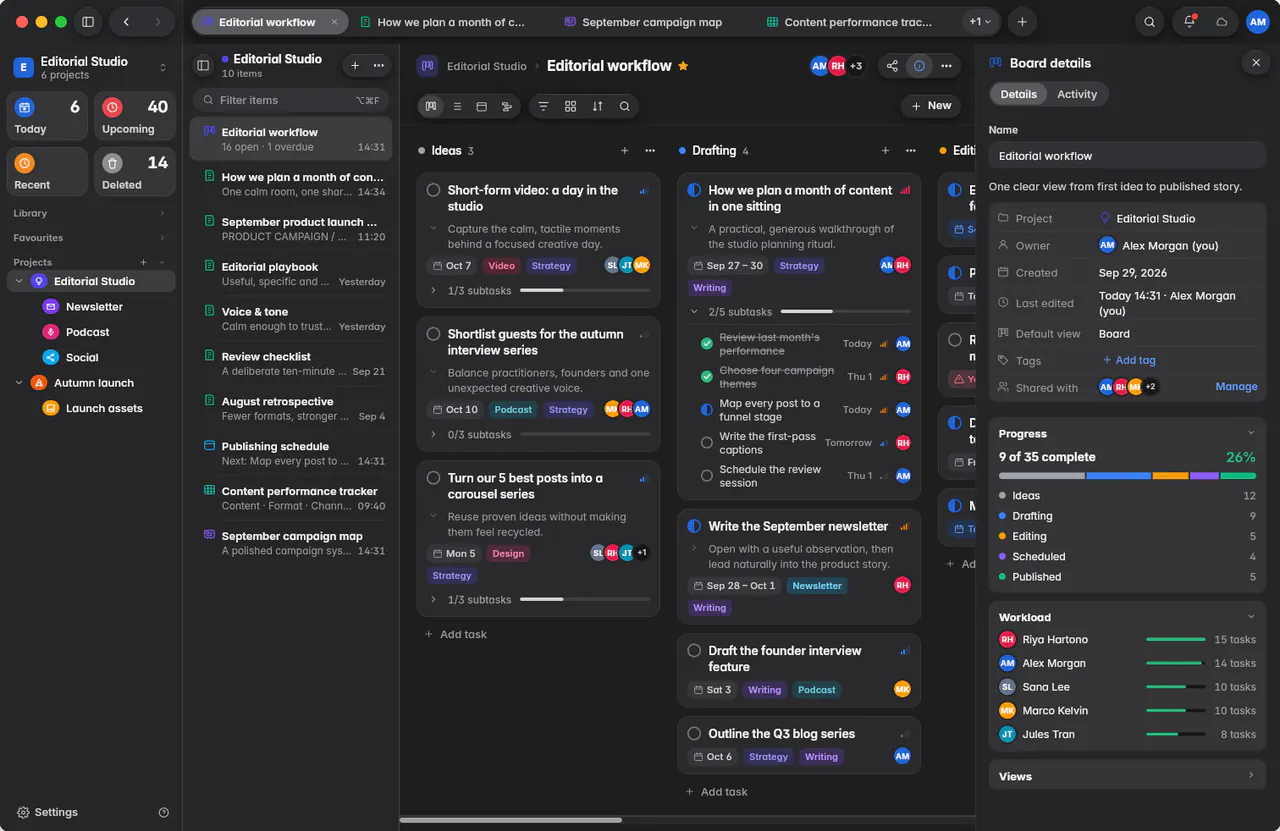Open the help icon at sidebar bottom

click(164, 813)
